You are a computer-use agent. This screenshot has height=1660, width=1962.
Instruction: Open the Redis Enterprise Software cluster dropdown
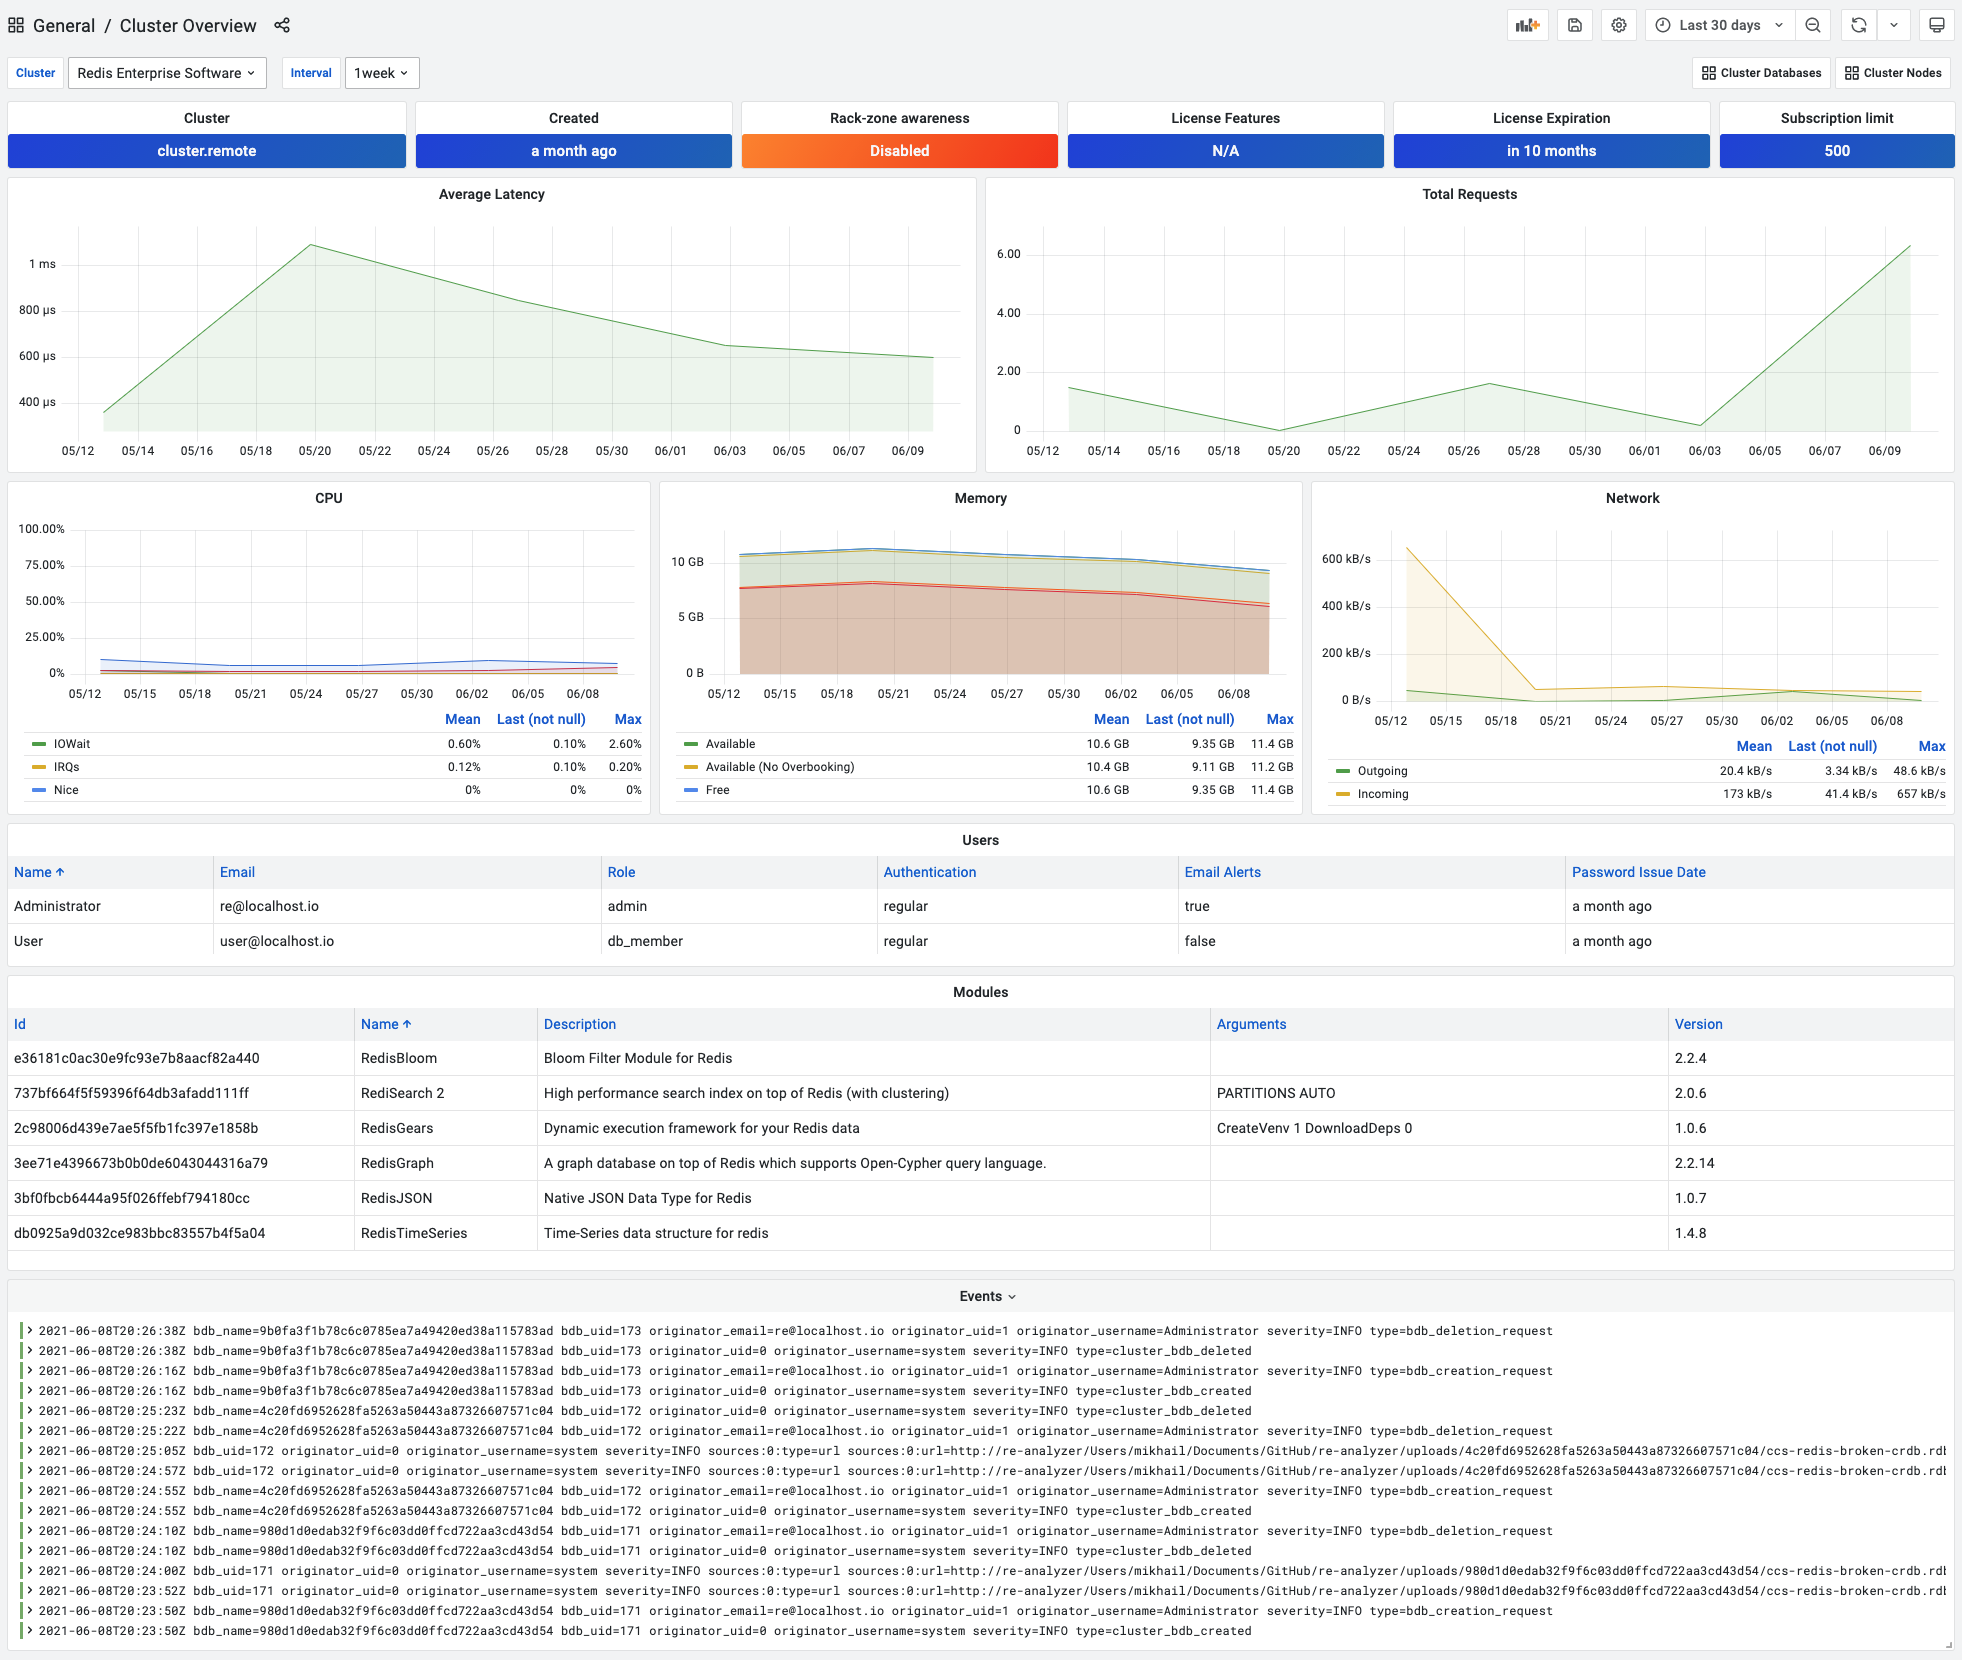point(166,72)
